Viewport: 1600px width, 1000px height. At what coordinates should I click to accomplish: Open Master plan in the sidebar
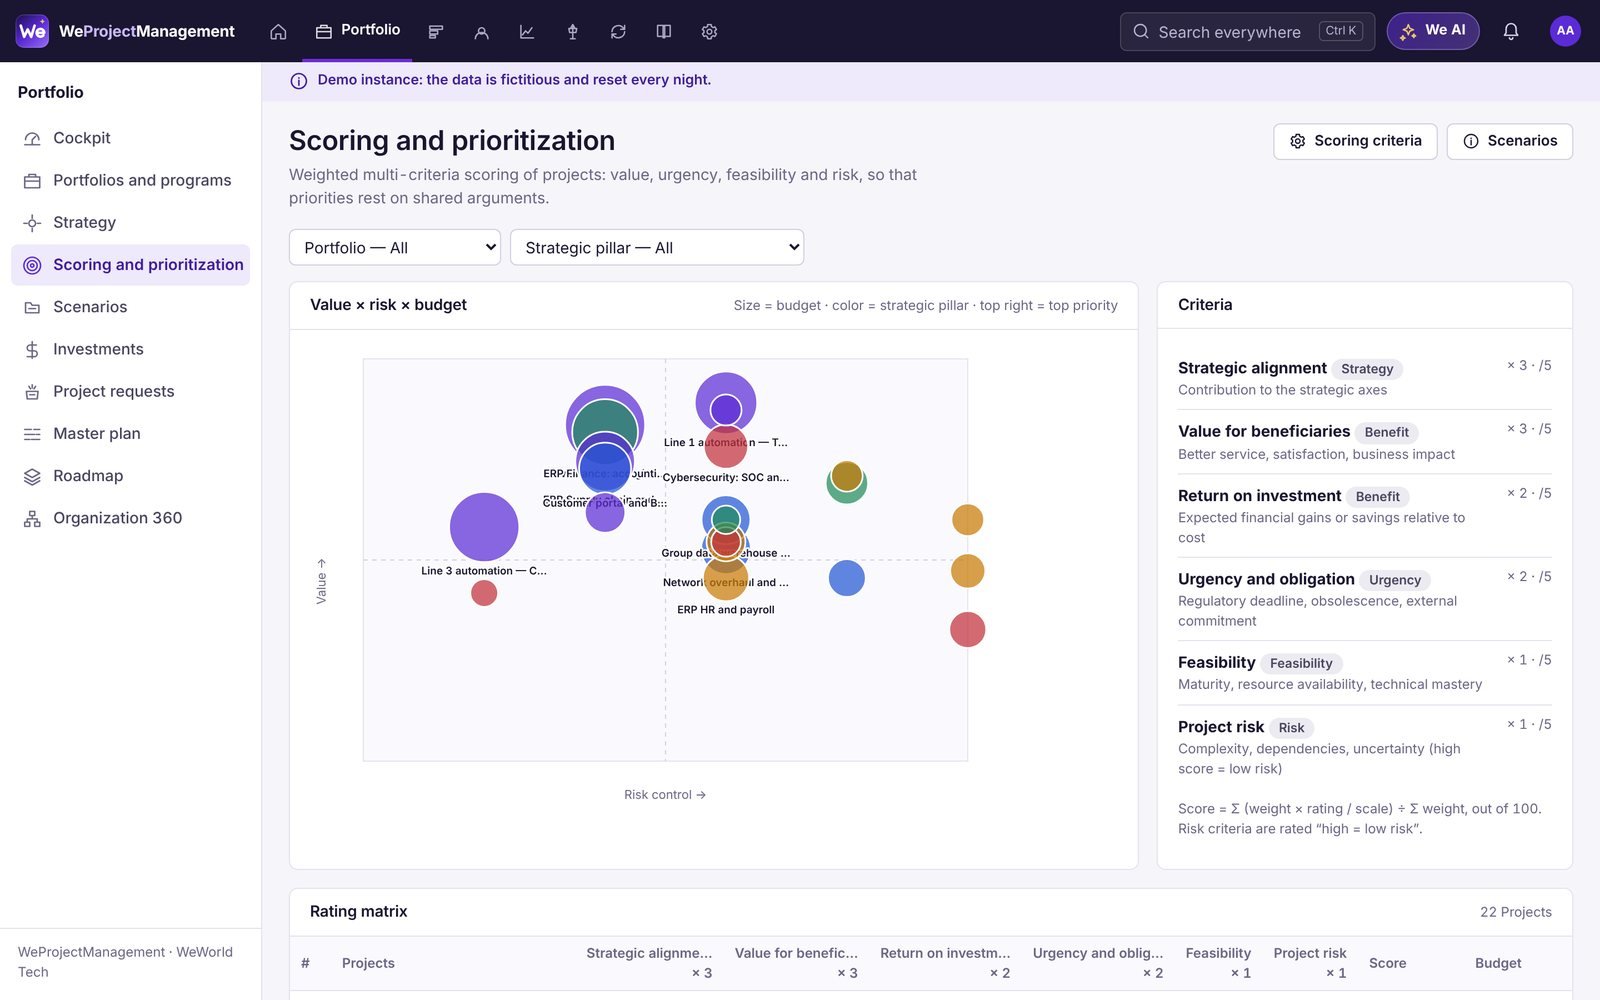coord(130,433)
